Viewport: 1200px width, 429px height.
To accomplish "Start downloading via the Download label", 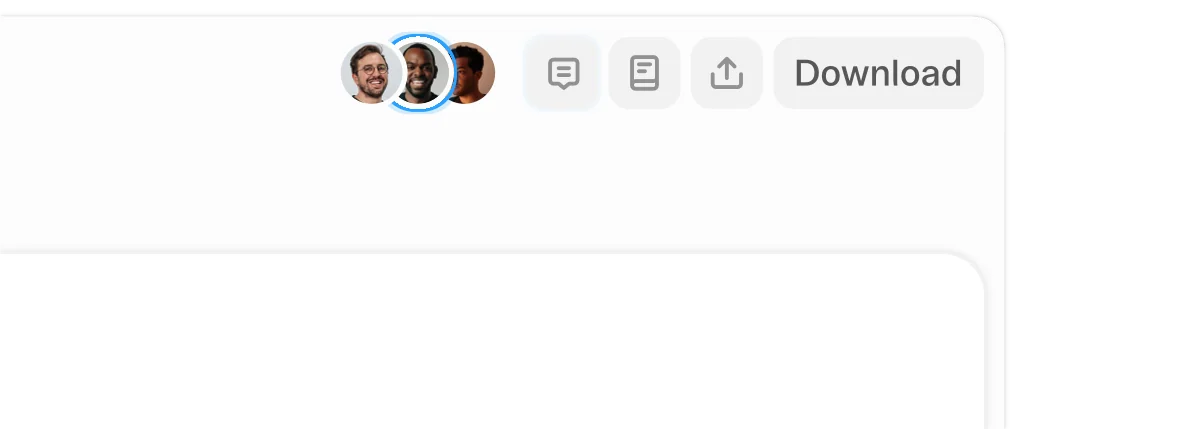I will 878,73.
